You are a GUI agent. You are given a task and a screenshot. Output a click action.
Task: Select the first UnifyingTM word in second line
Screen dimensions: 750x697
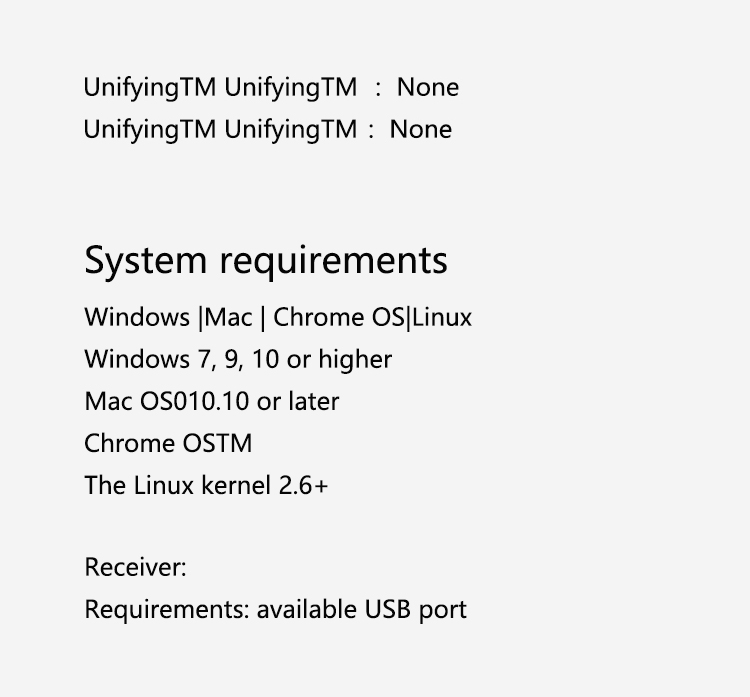coord(150,130)
